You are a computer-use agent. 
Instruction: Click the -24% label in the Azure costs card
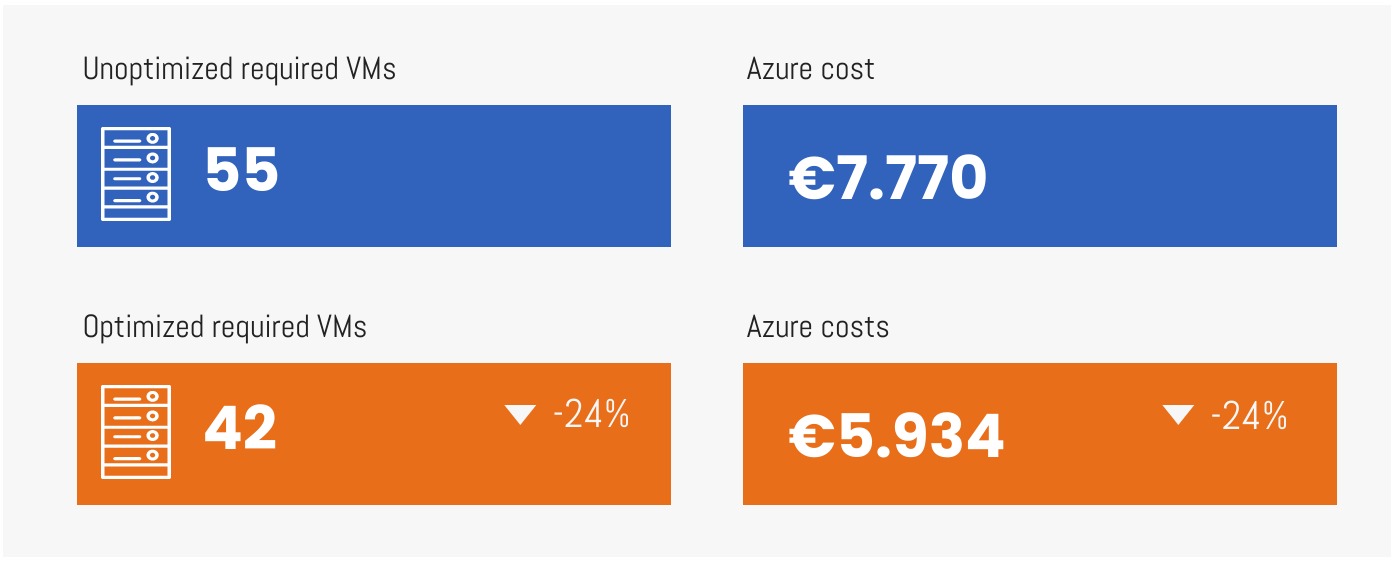click(1249, 414)
